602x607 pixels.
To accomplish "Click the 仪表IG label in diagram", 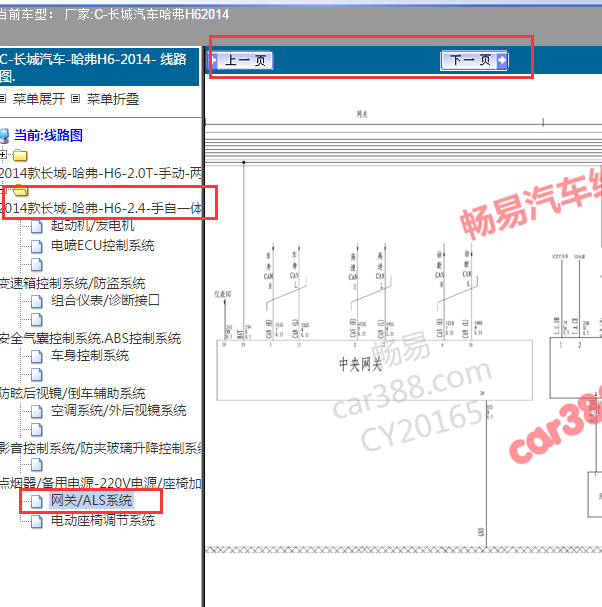I will [x=223, y=294].
